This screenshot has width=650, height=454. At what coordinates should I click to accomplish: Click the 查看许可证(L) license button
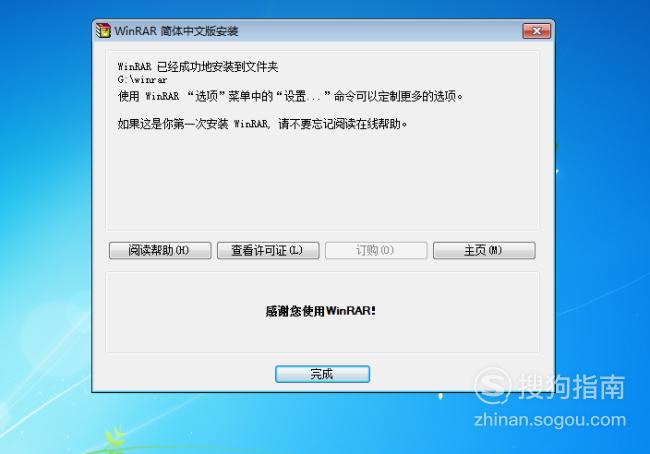[268, 250]
